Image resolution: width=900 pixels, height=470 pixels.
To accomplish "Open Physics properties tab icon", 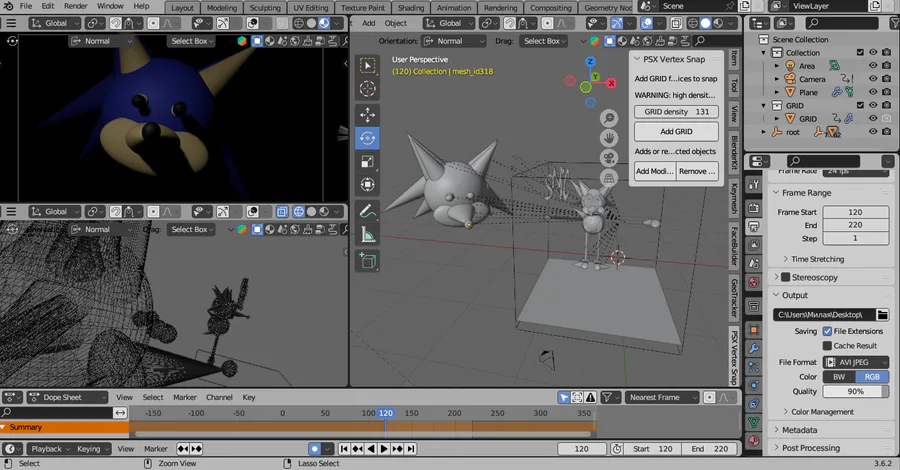I will (x=754, y=385).
